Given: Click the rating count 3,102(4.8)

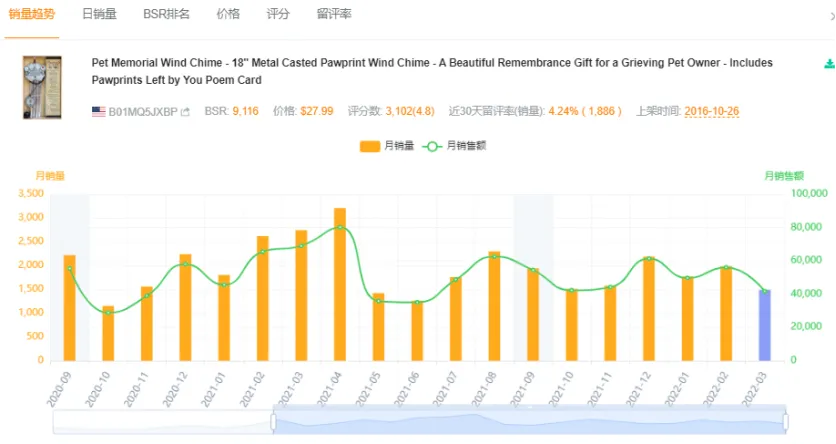Looking at the screenshot, I should 410,111.
